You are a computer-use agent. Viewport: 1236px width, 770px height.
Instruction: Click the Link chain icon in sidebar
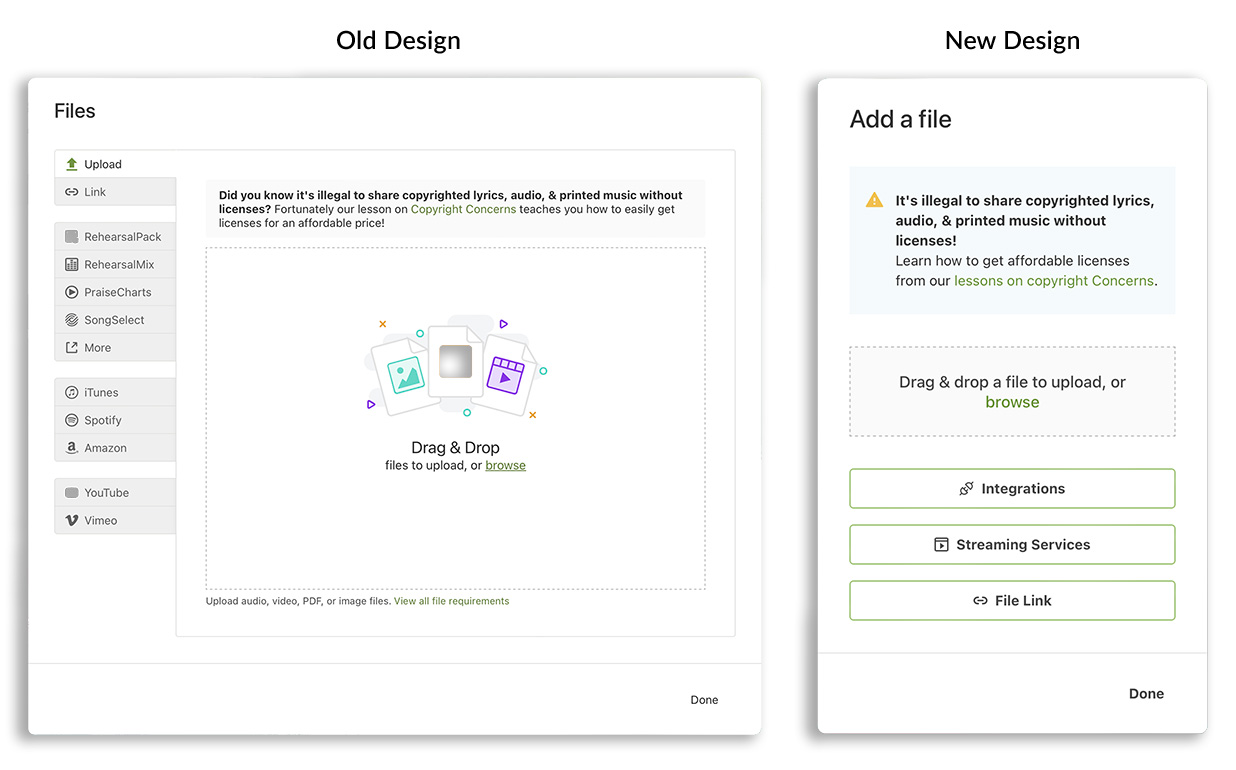71,192
